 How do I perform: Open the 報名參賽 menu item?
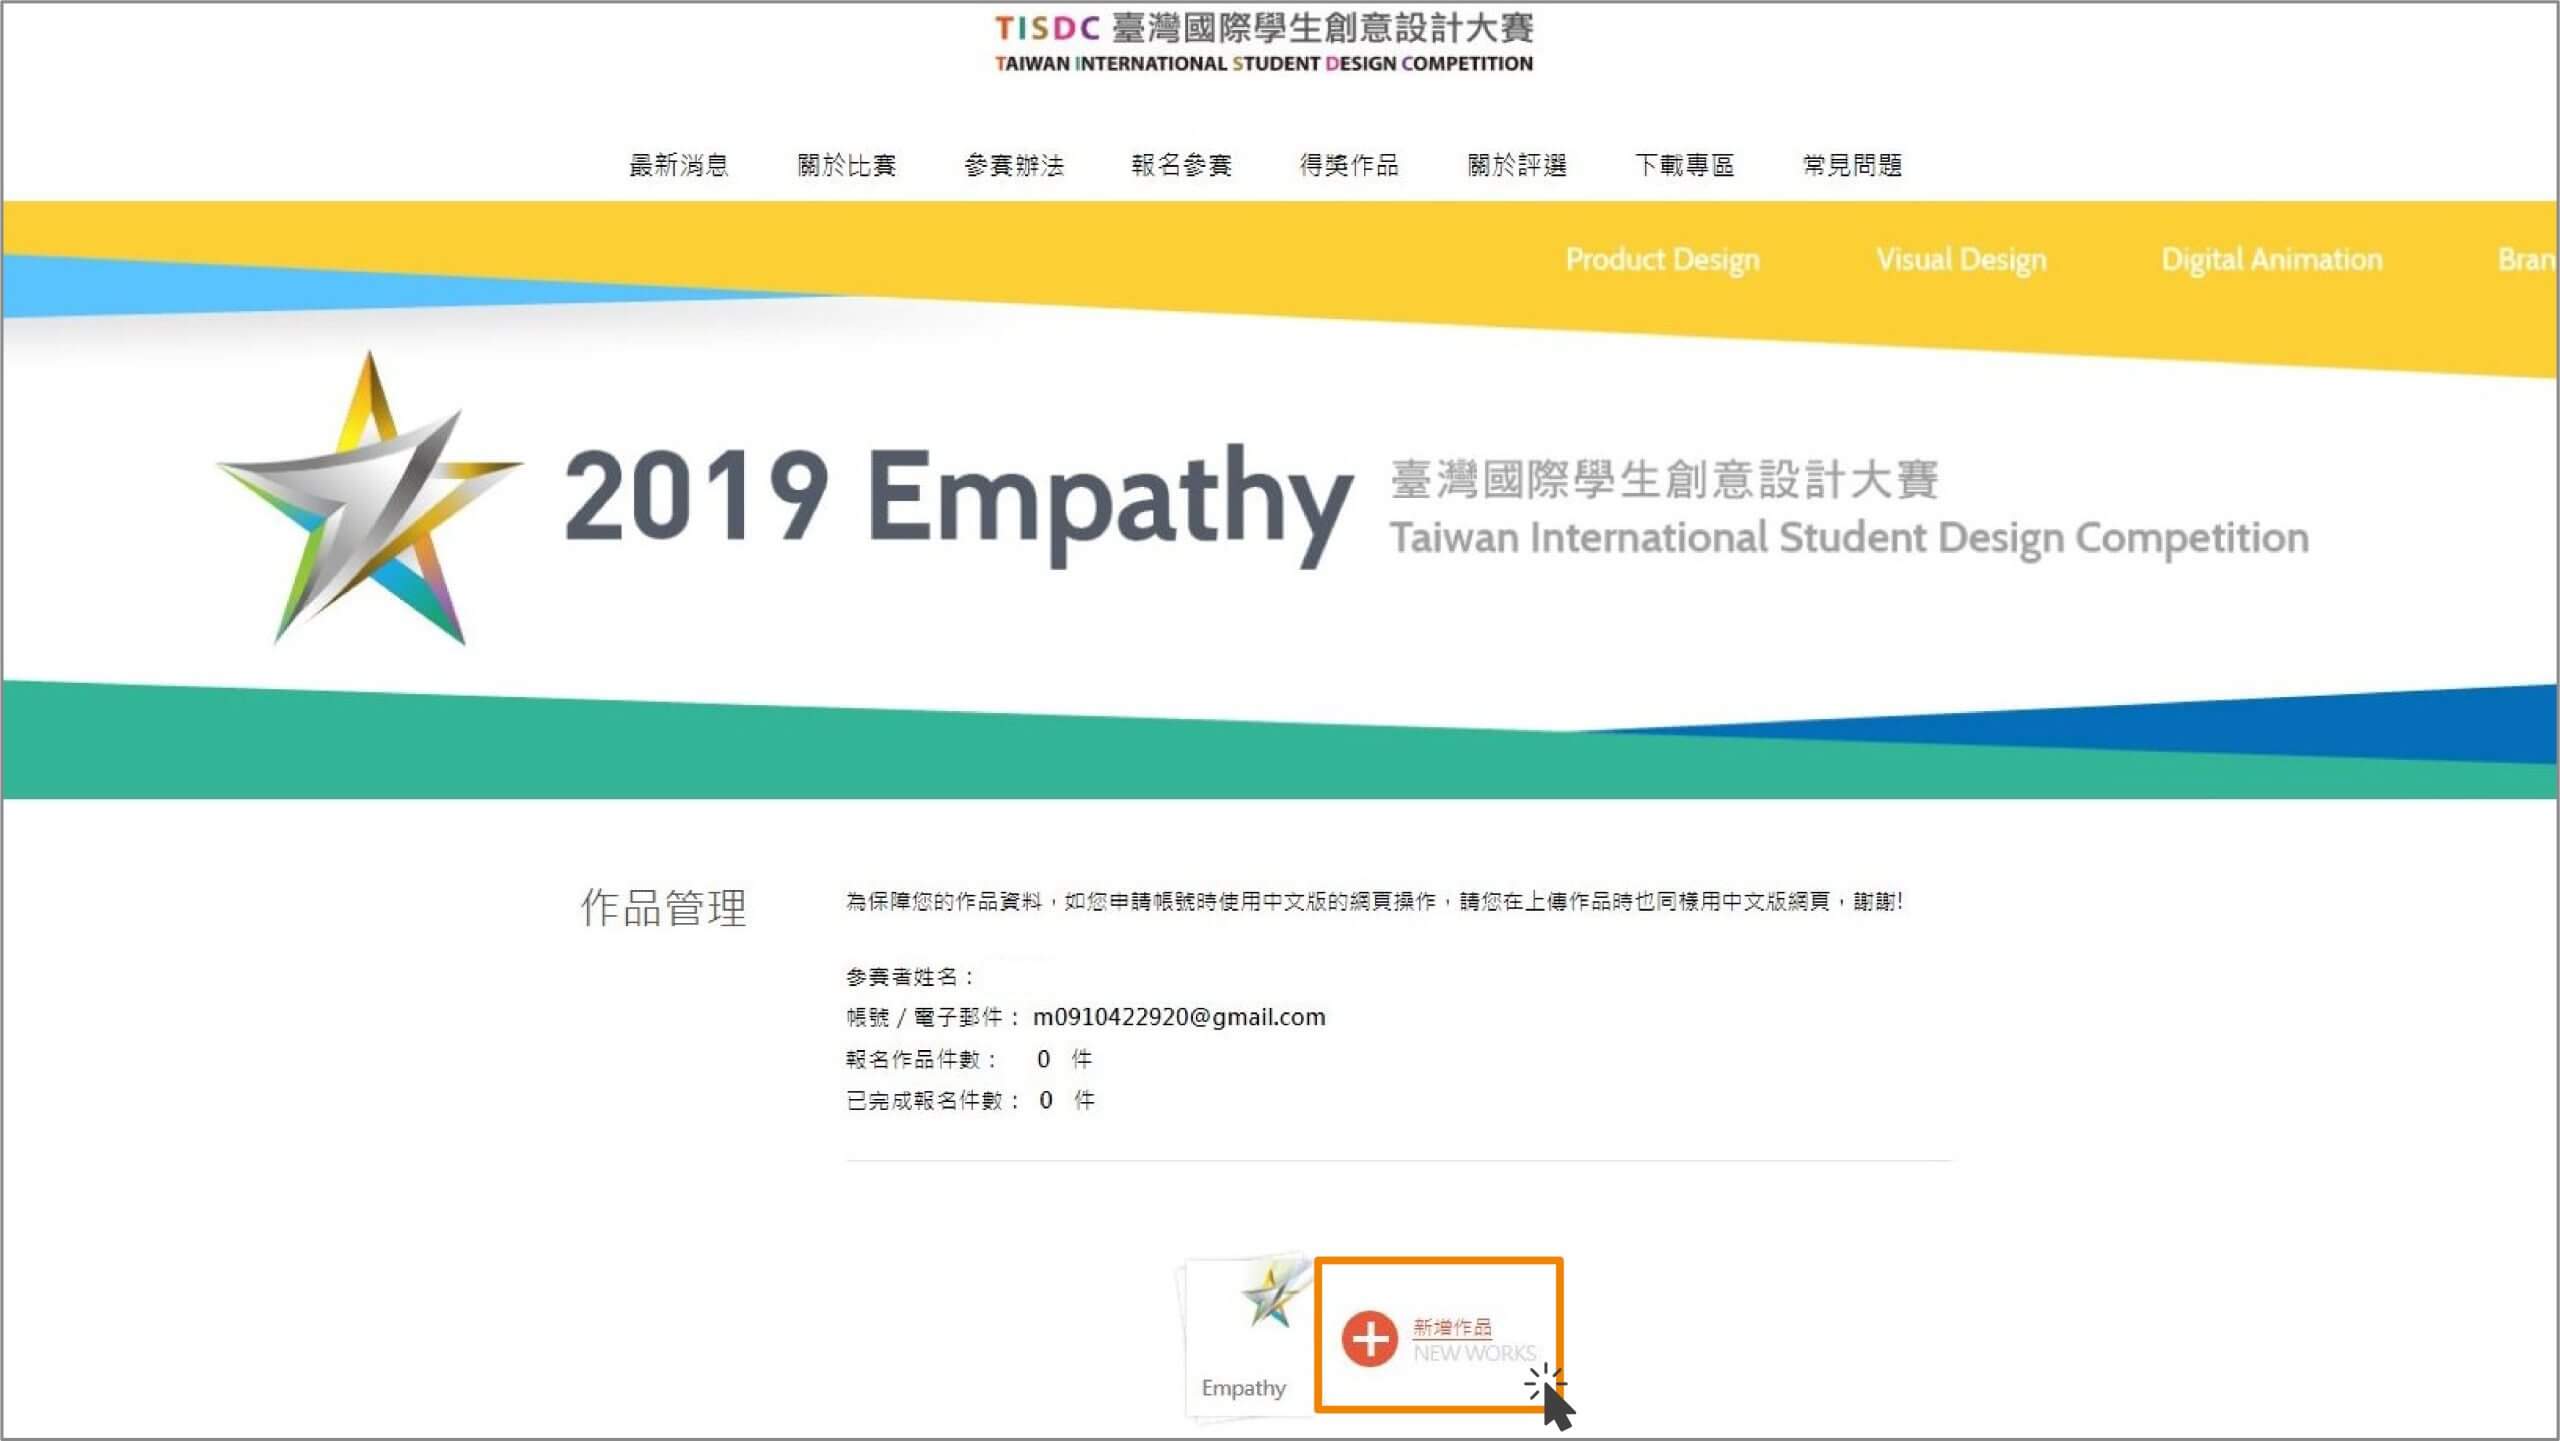pyautogui.click(x=1181, y=165)
